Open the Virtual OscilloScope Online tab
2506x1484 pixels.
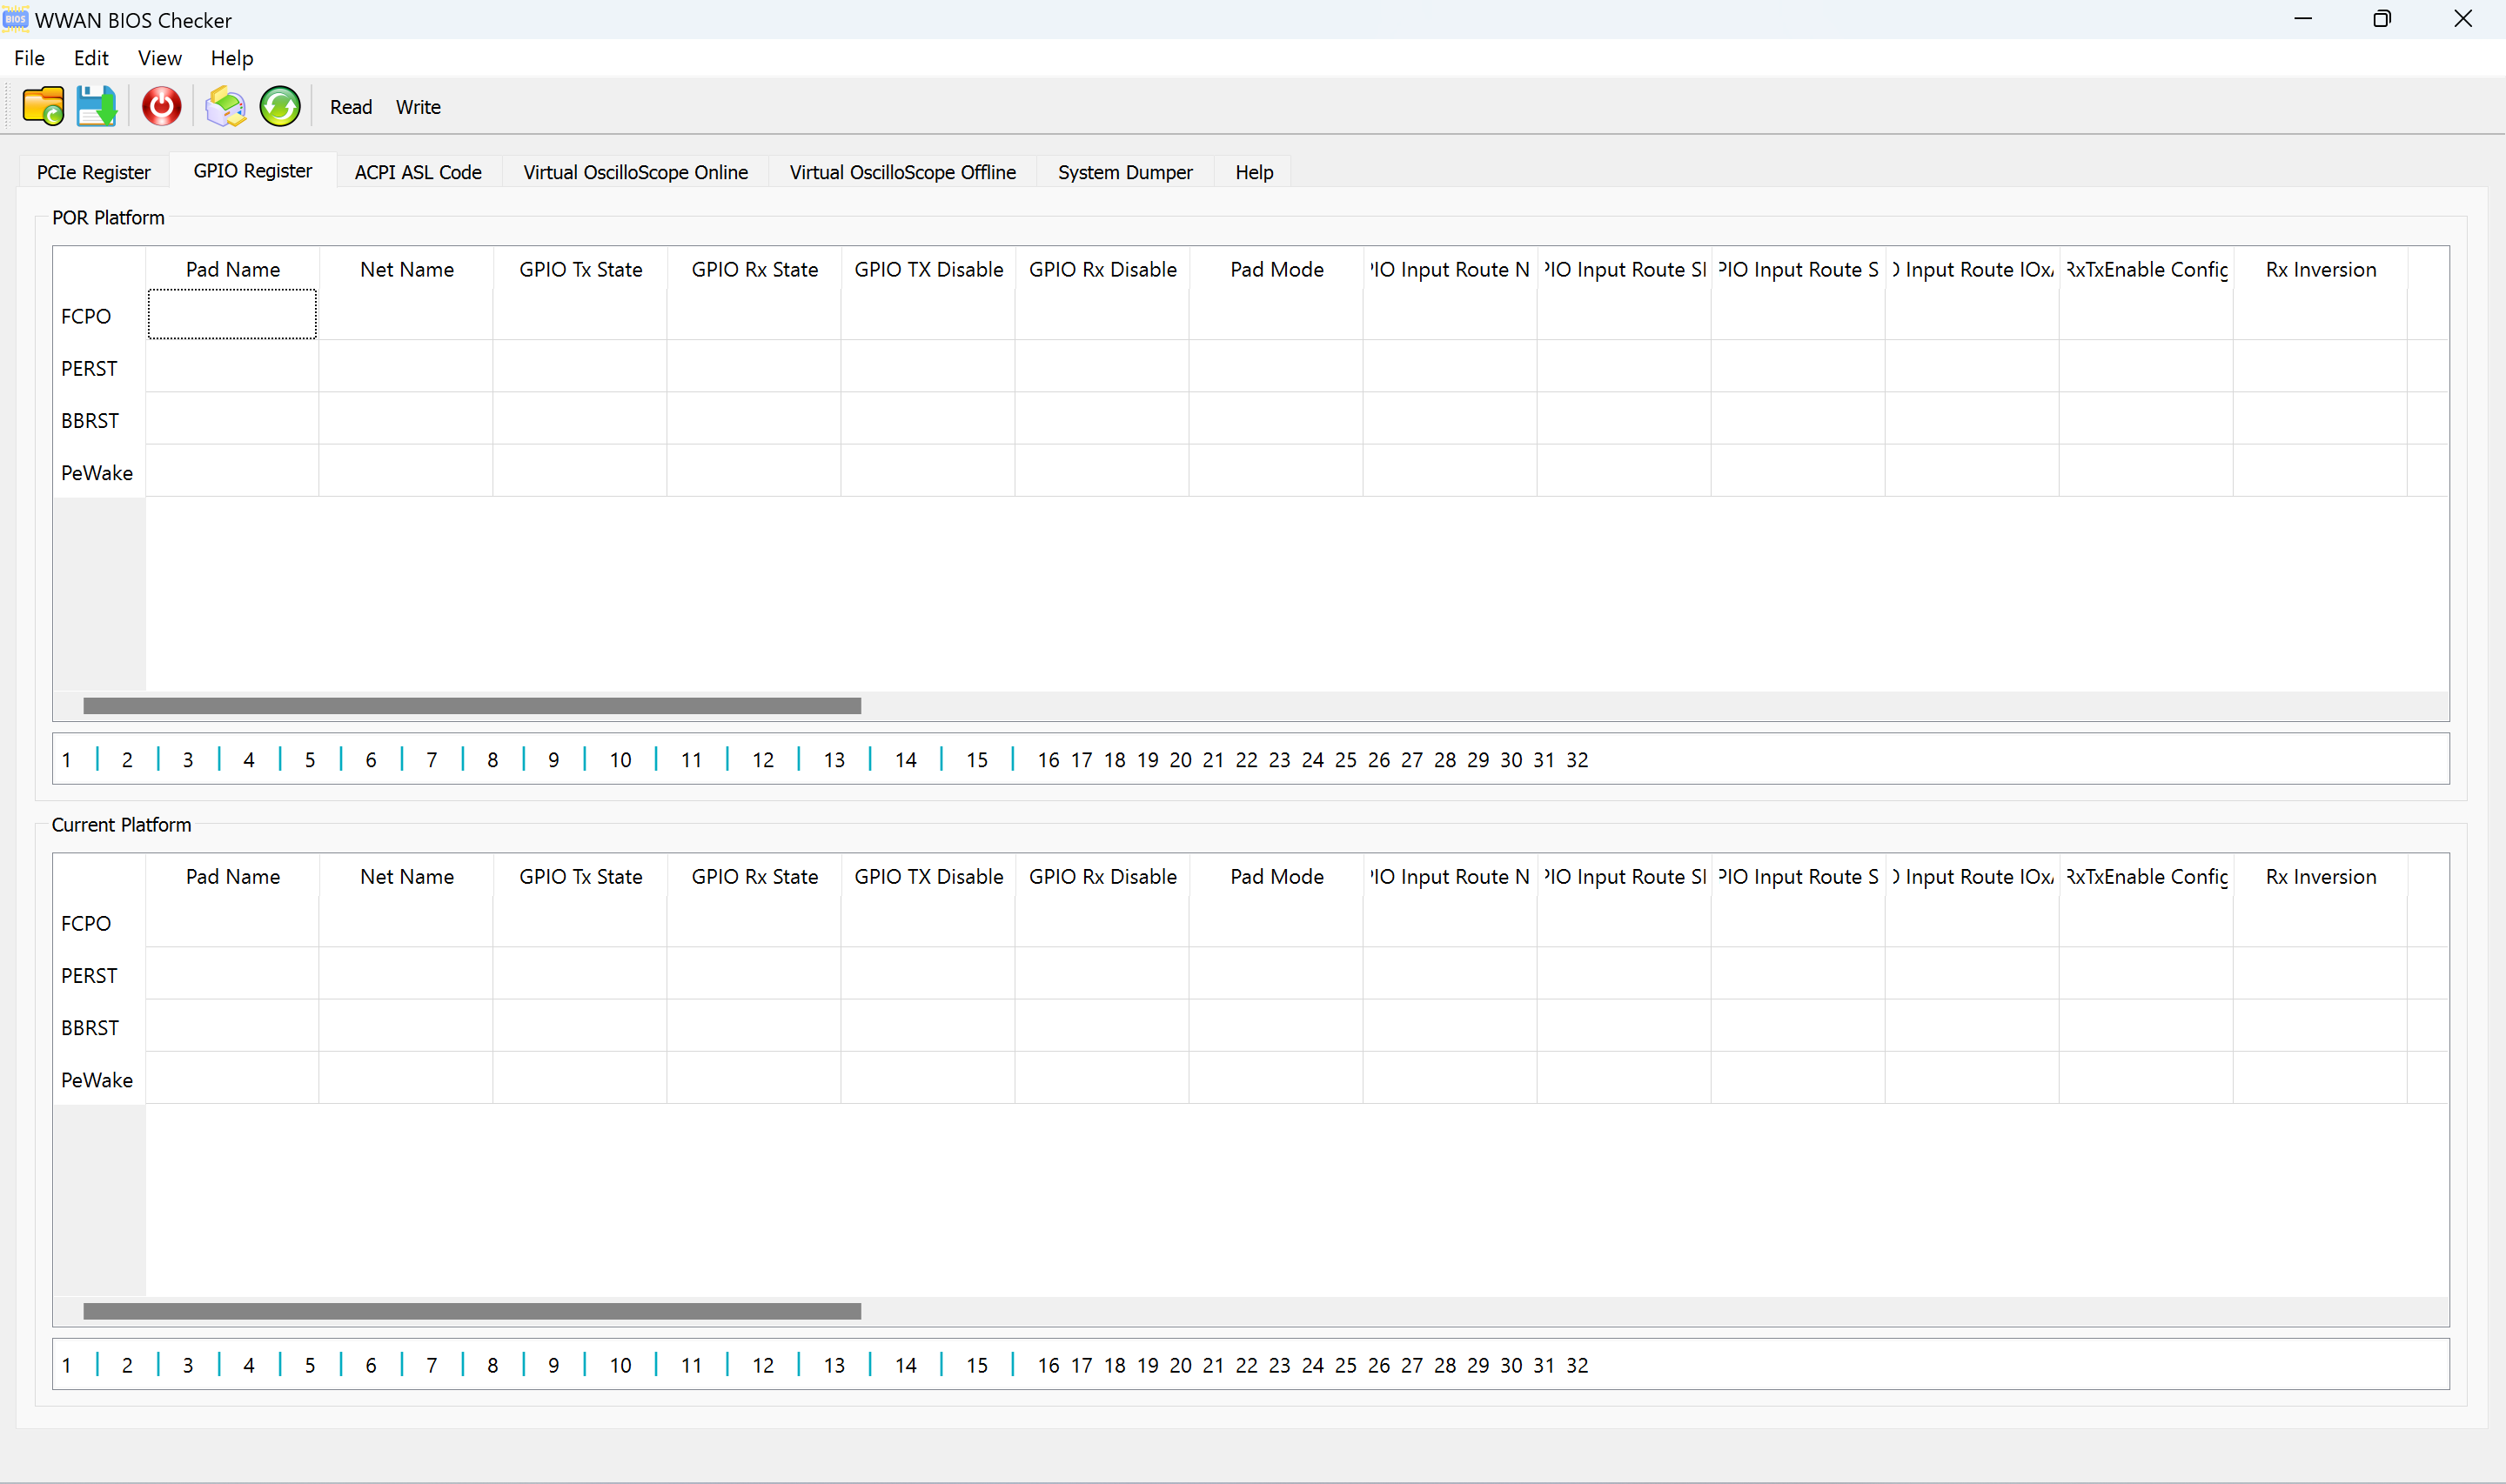tap(635, 172)
